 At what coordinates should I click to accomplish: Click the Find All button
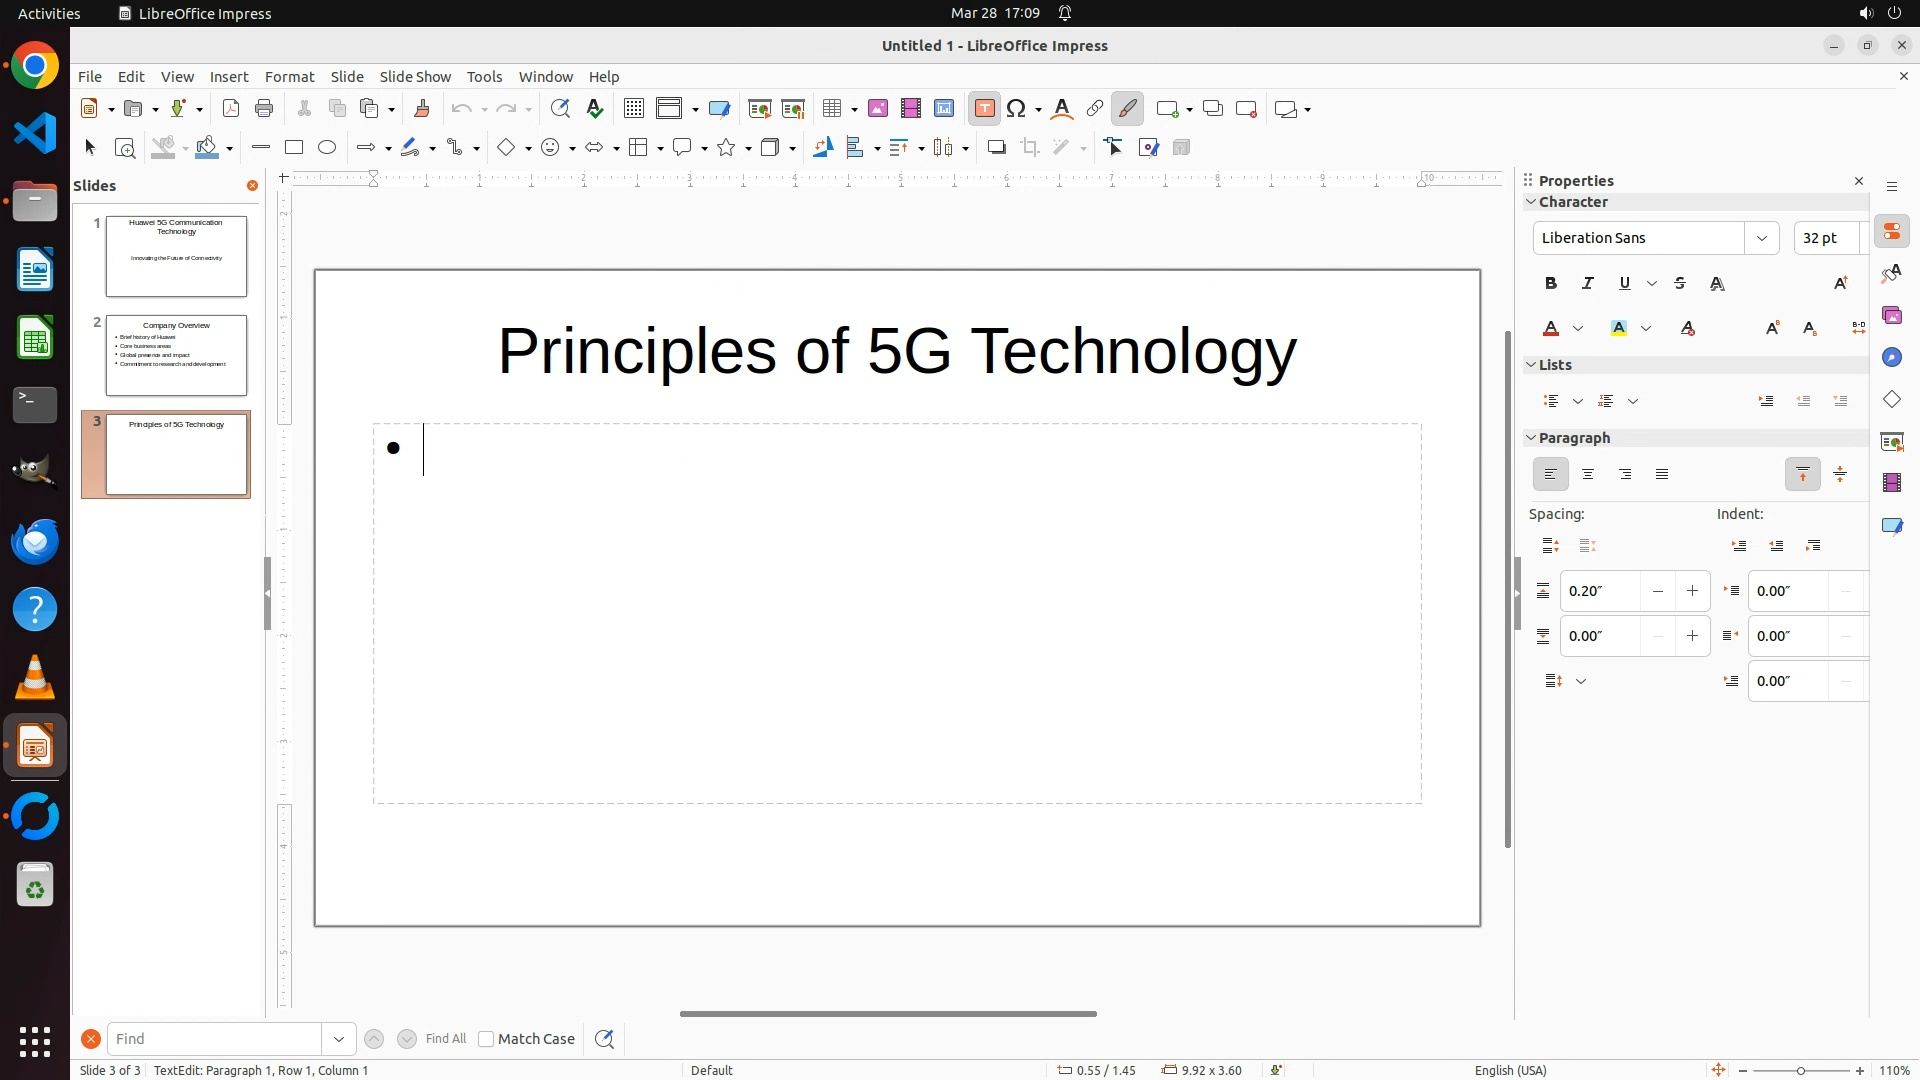[446, 1039]
